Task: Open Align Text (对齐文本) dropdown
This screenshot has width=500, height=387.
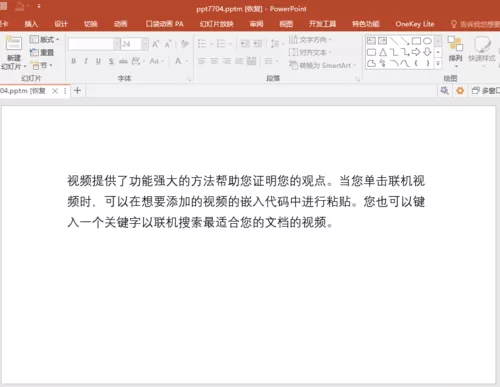Action: click(x=310, y=52)
